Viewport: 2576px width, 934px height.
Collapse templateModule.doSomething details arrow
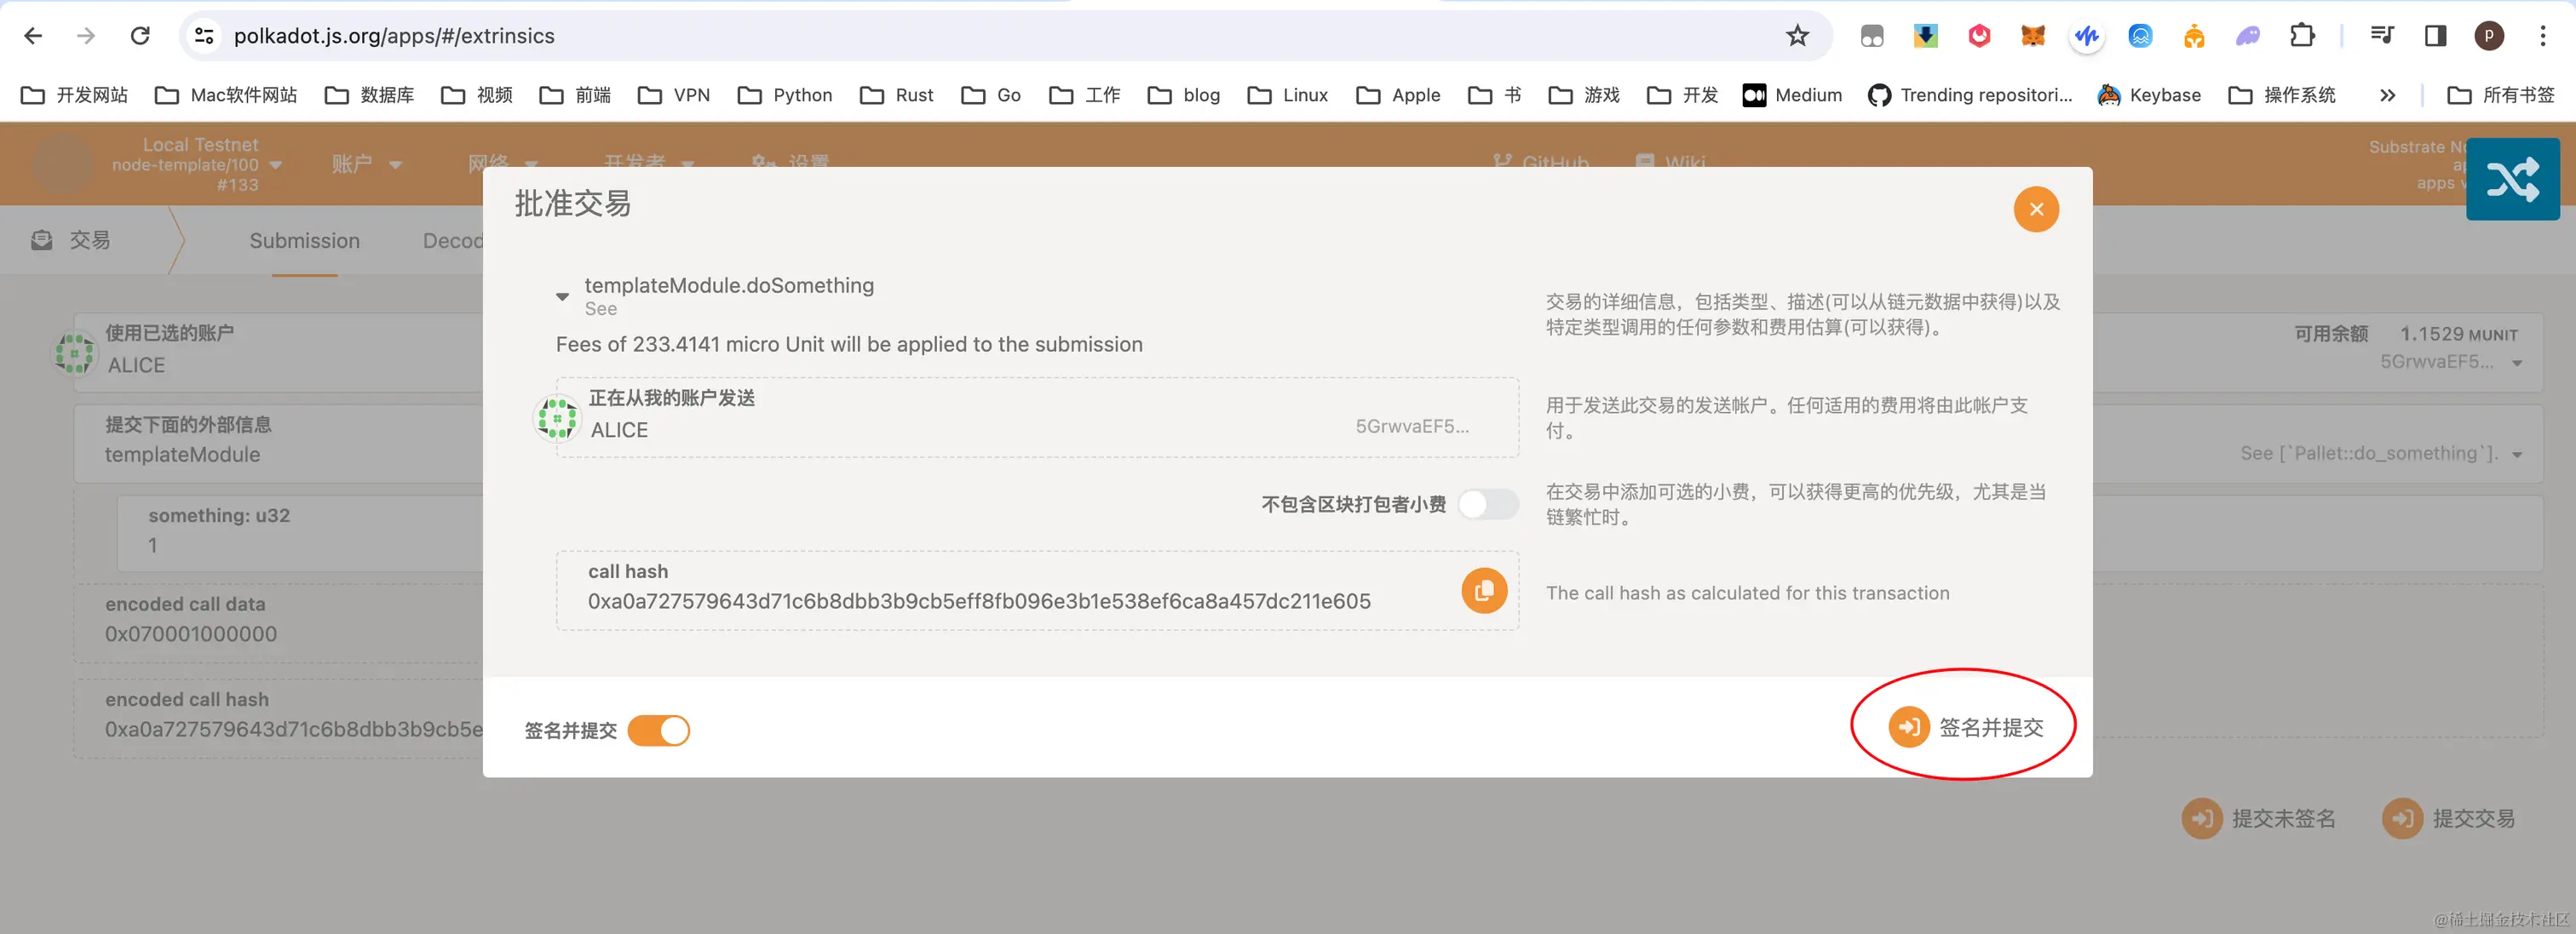pos(562,296)
